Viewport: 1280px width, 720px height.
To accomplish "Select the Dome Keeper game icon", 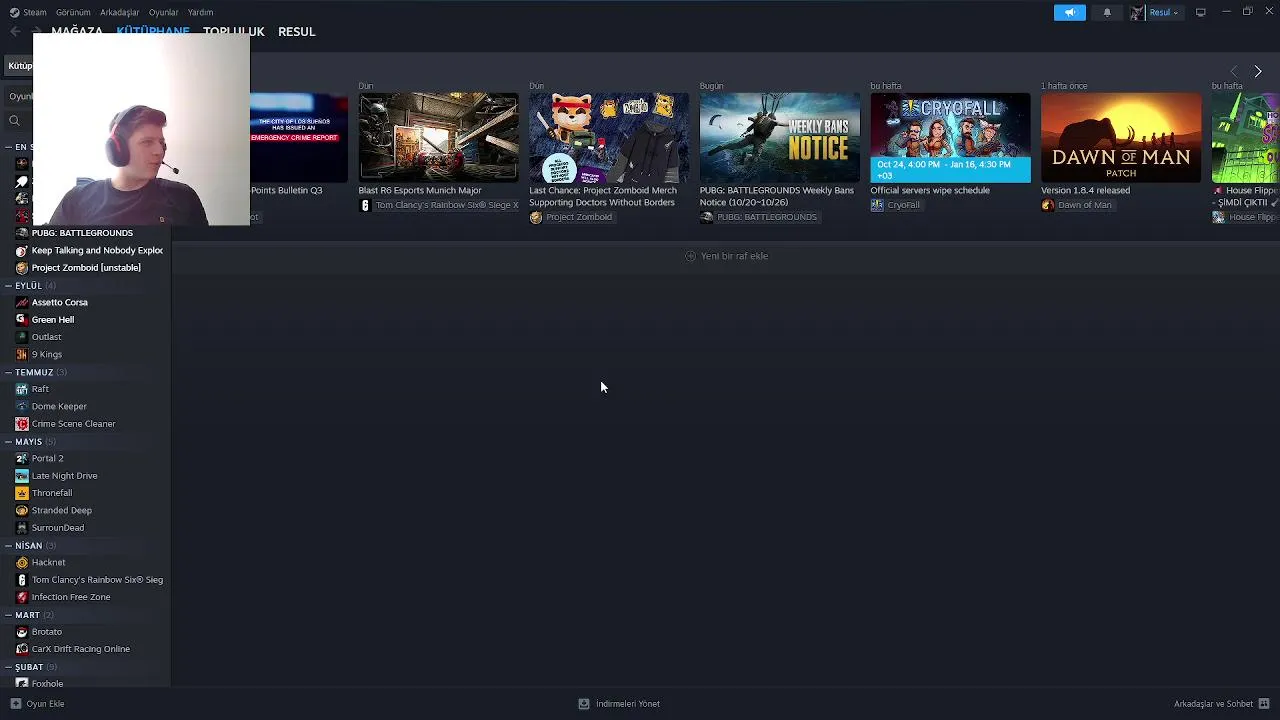I will point(22,406).
